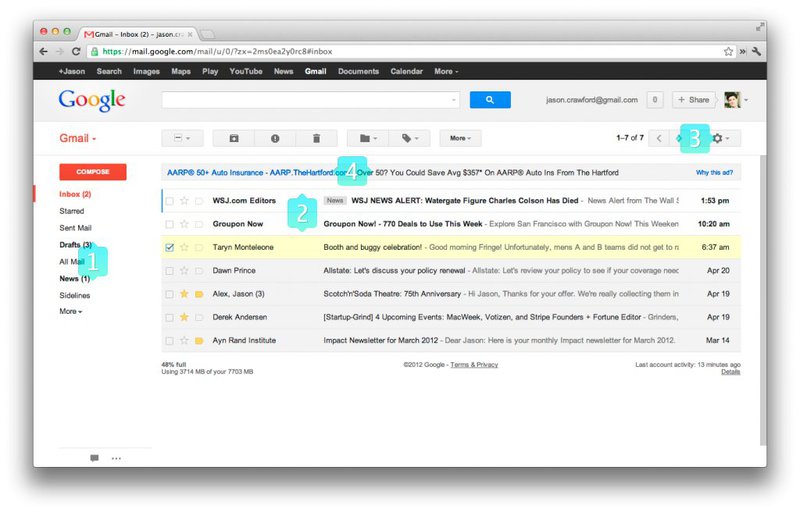Click the Delete trash icon
Screen dimensions: 800x513
[316, 138]
